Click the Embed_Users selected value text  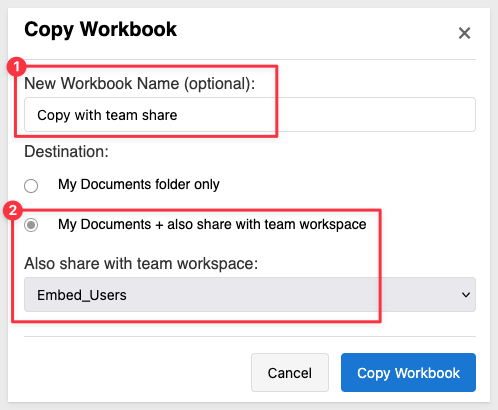point(82,295)
